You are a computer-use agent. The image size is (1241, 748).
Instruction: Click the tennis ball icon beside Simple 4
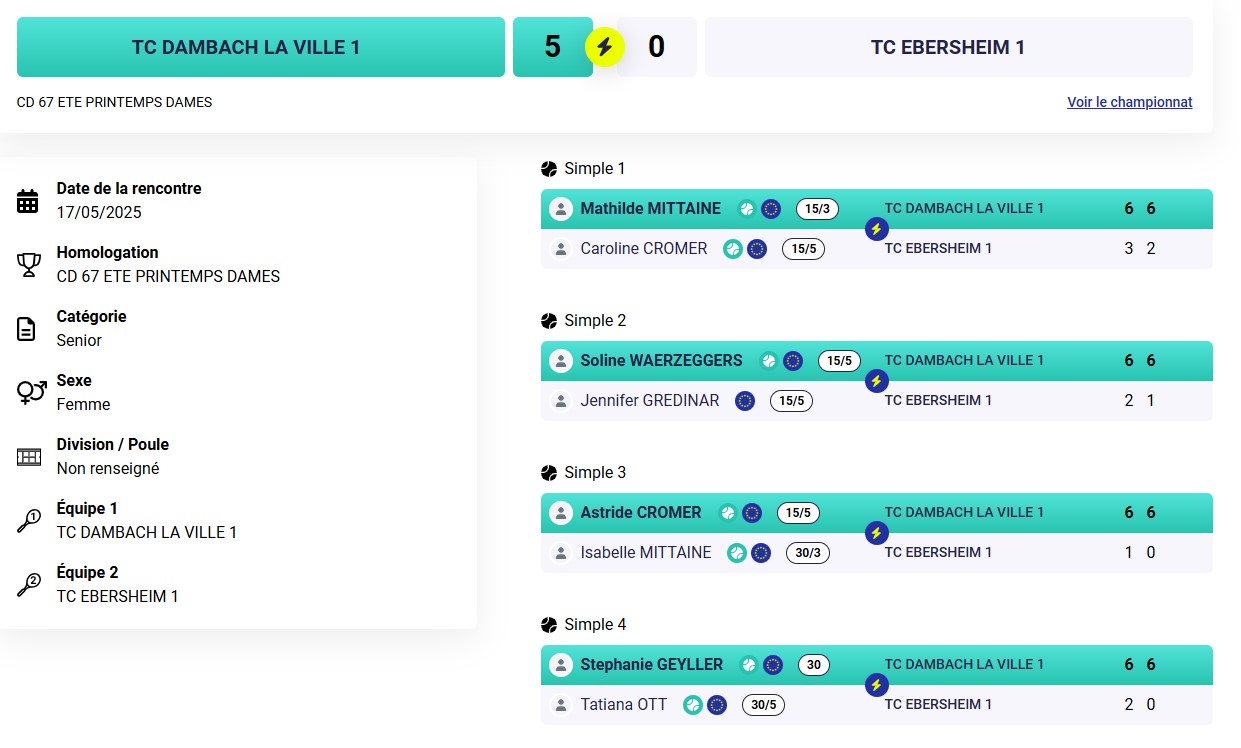coord(548,625)
